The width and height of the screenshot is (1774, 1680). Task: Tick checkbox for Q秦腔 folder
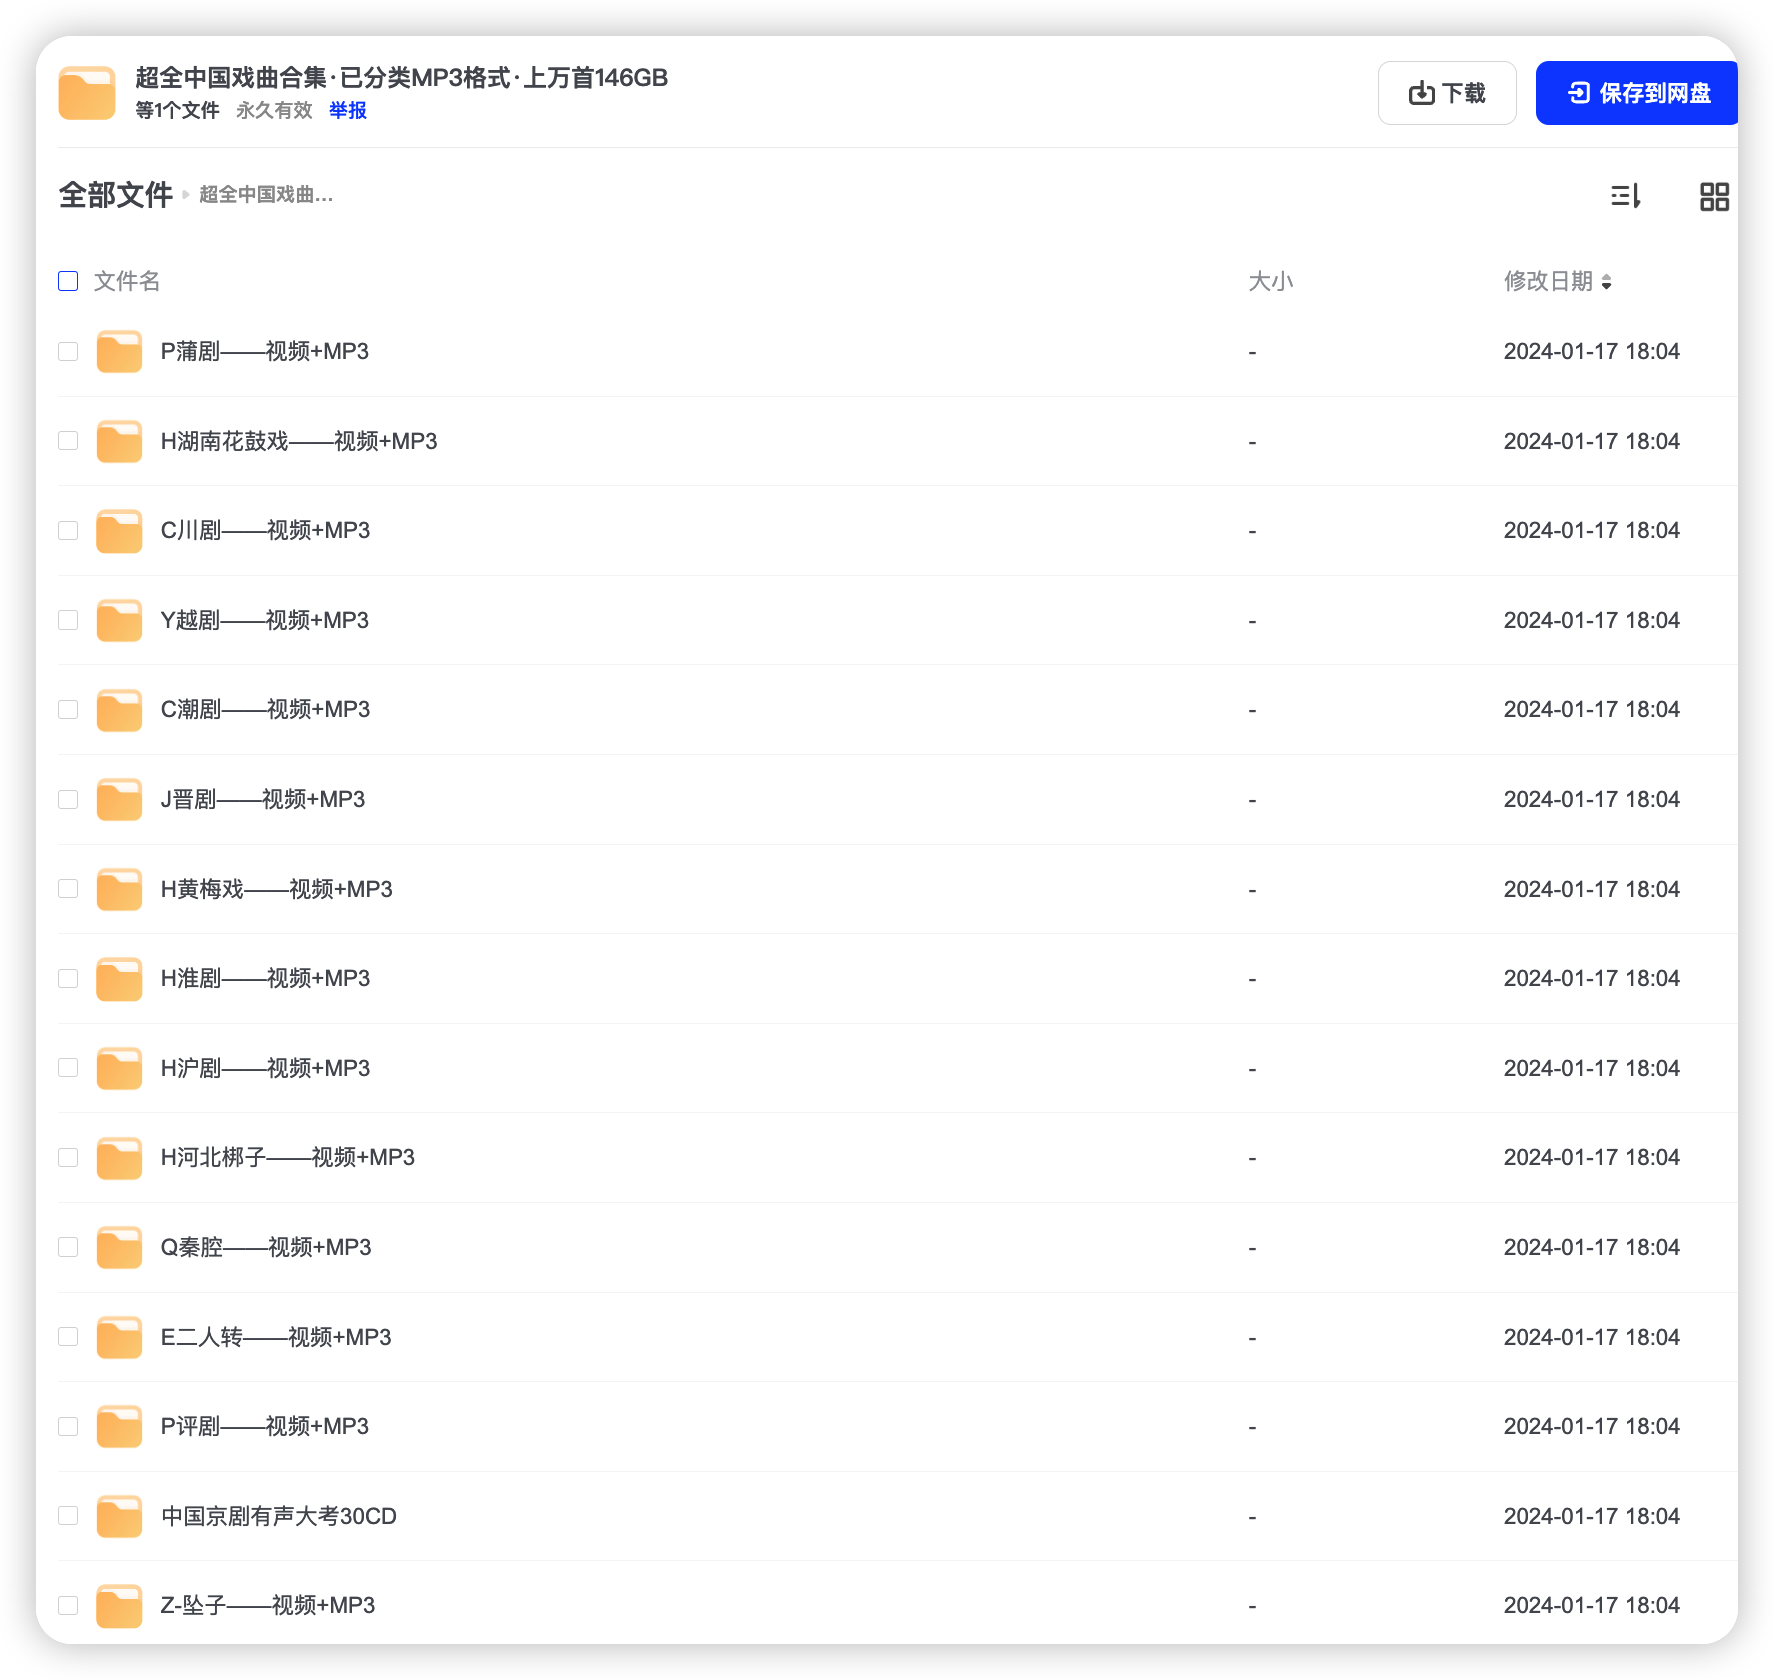pyautogui.click(x=68, y=1248)
